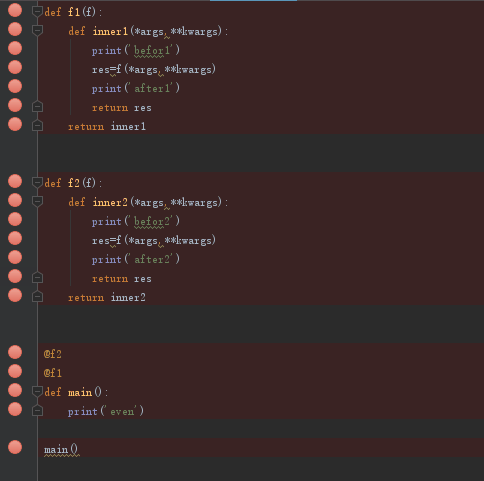Toggle breakpoint beside the main() call
The image size is (484, 481).
15,447
